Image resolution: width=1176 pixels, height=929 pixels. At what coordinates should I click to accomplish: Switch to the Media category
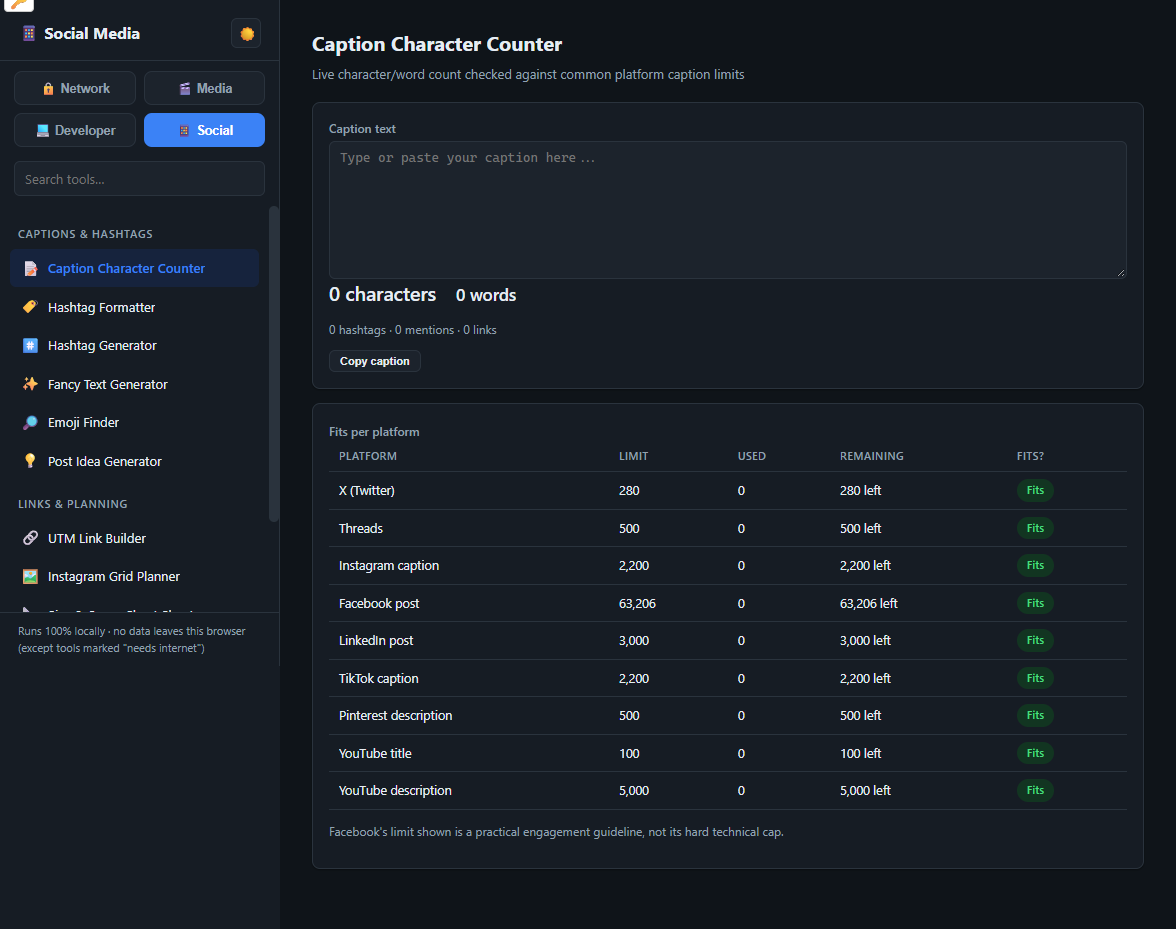[204, 88]
